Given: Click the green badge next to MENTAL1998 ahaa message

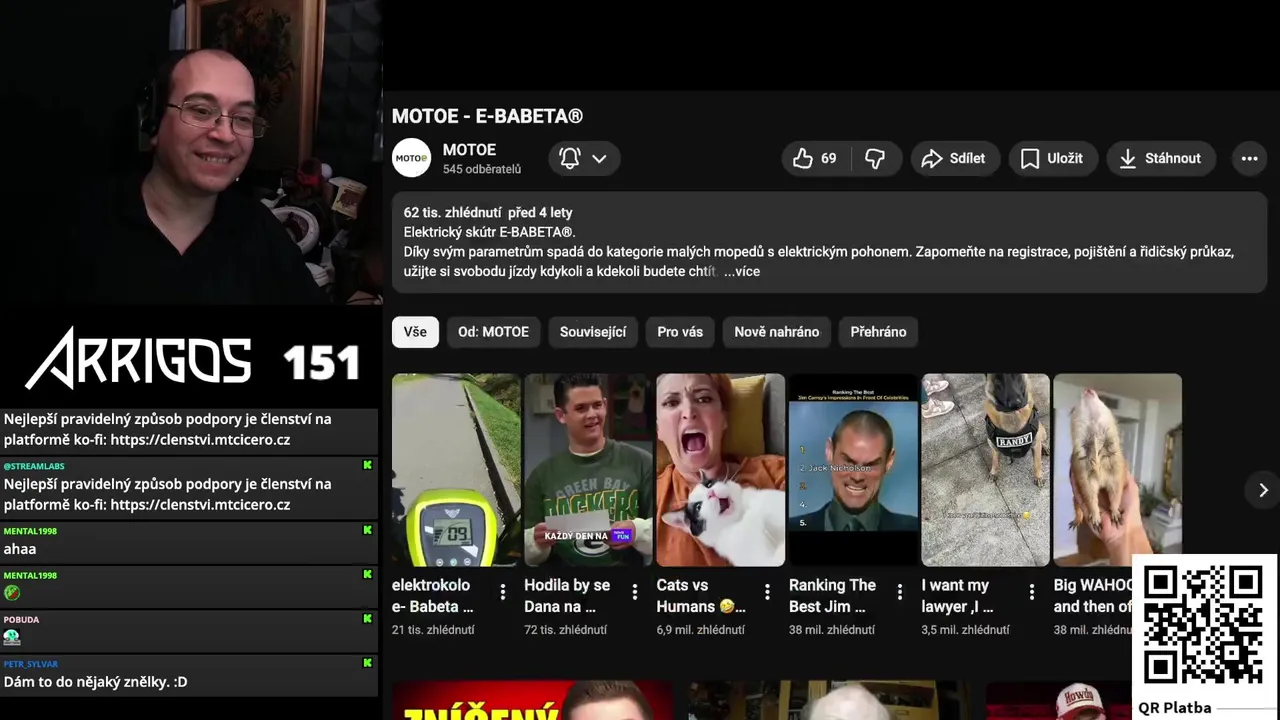Looking at the screenshot, I should pos(367,530).
